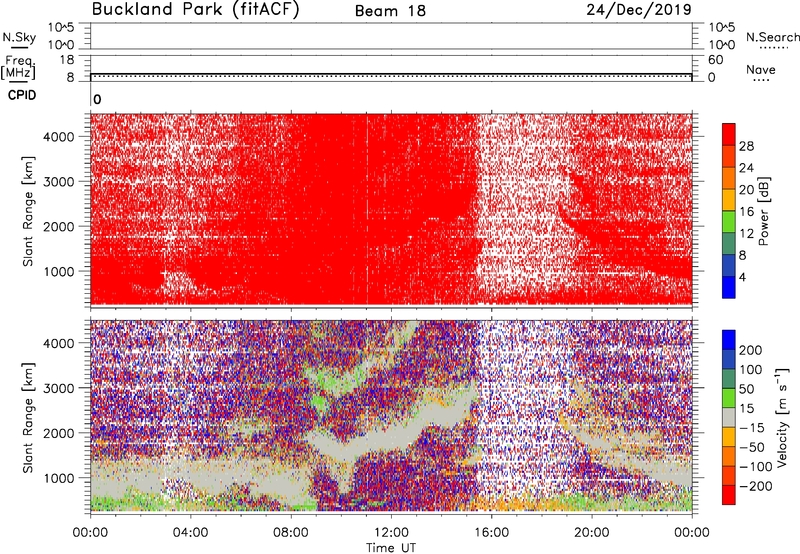Click the green patch near 09:00 in the velocity plot

tap(321, 404)
